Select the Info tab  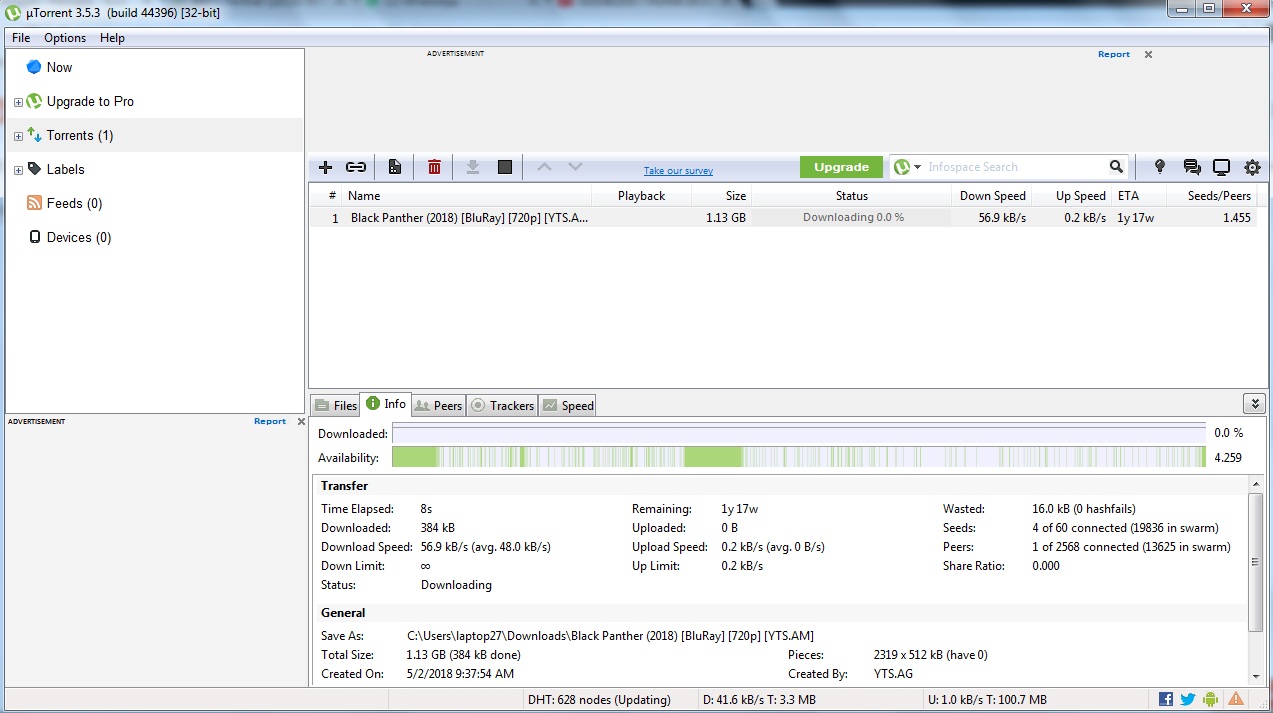[x=386, y=404]
